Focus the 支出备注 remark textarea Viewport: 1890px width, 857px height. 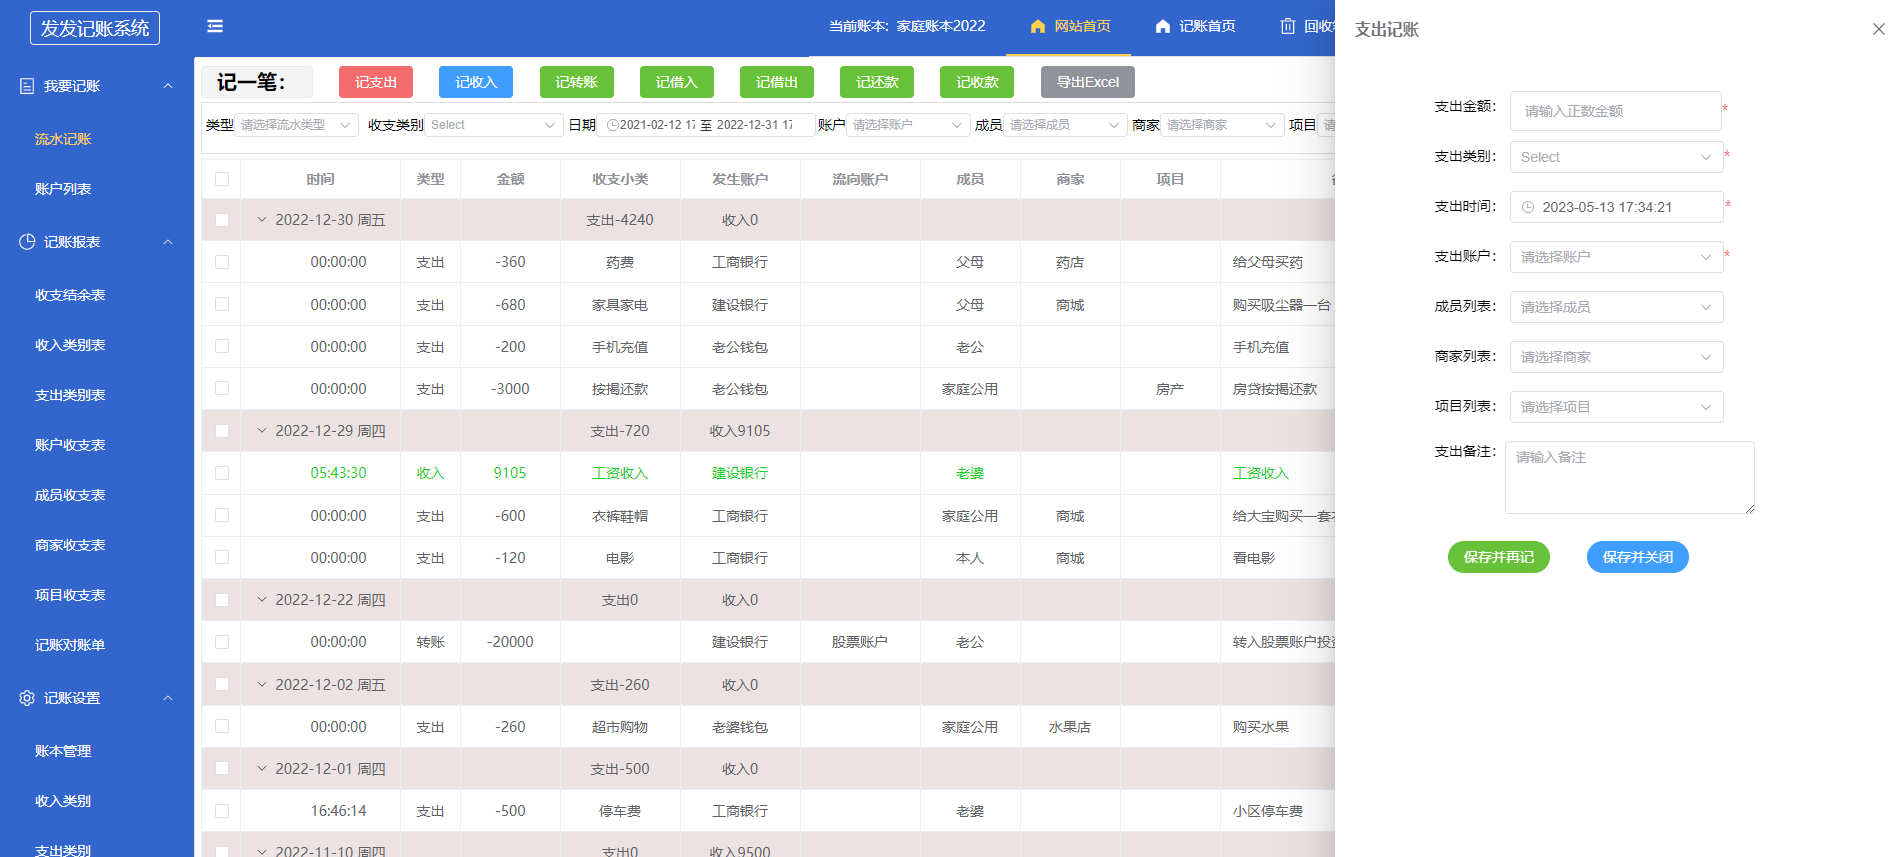click(1630, 478)
